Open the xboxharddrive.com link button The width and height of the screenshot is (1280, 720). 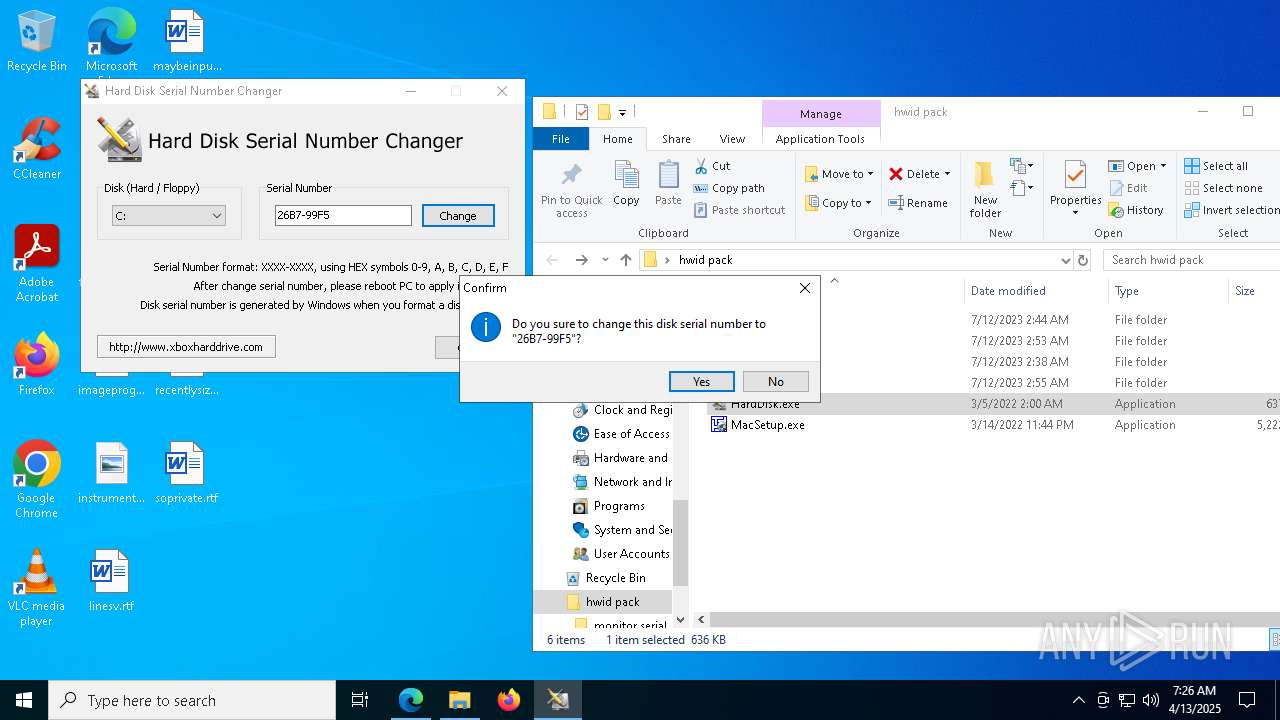coord(186,347)
